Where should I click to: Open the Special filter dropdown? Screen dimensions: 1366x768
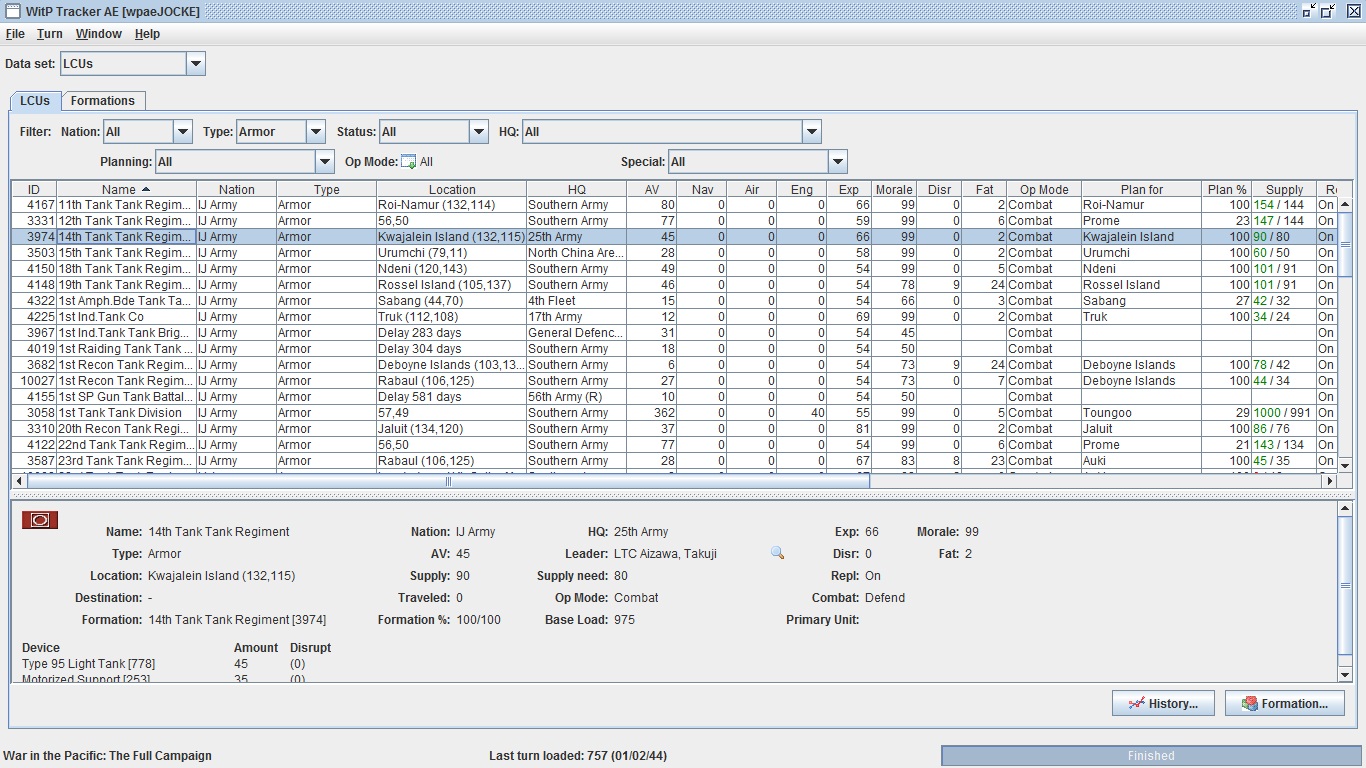pyautogui.click(x=838, y=162)
